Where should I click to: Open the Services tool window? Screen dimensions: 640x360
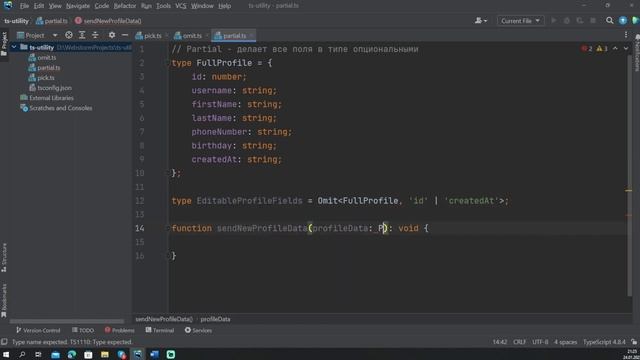coord(198,330)
